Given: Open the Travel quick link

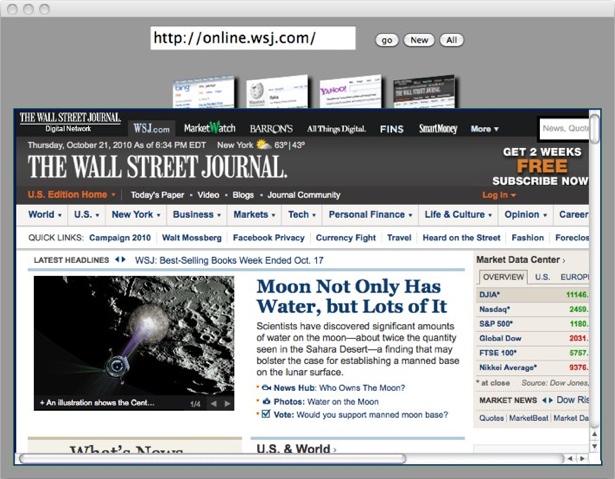Looking at the screenshot, I should coord(399,238).
